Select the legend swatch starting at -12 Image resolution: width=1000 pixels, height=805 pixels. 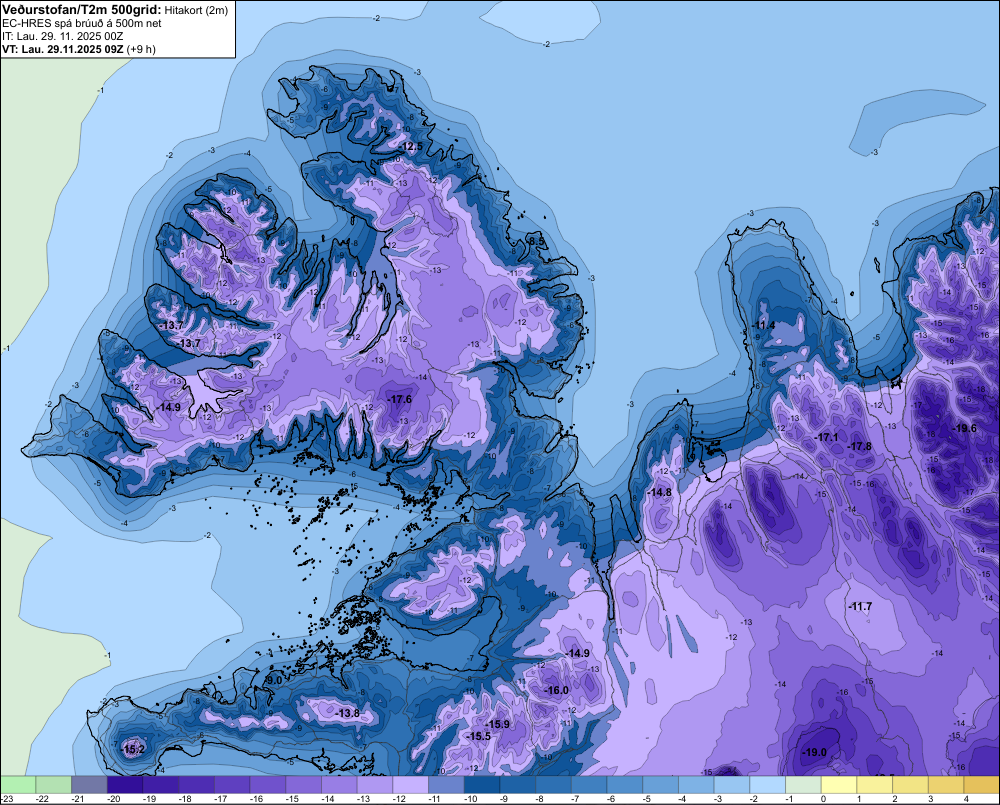point(411,784)
